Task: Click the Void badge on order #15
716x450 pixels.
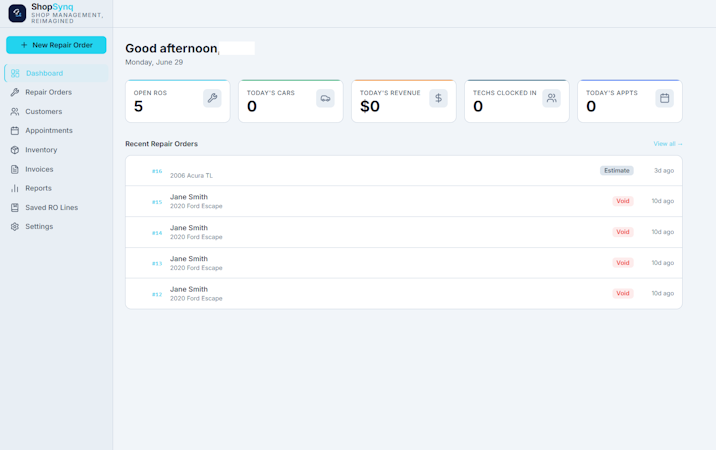Action: [x=623, y=201]
